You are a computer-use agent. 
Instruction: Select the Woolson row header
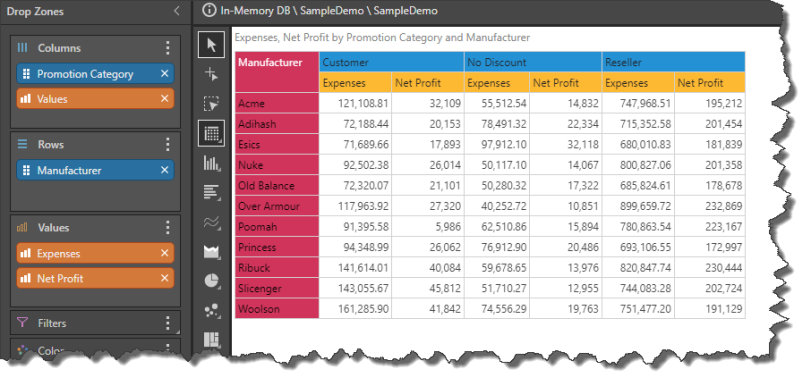pos(277,309)
